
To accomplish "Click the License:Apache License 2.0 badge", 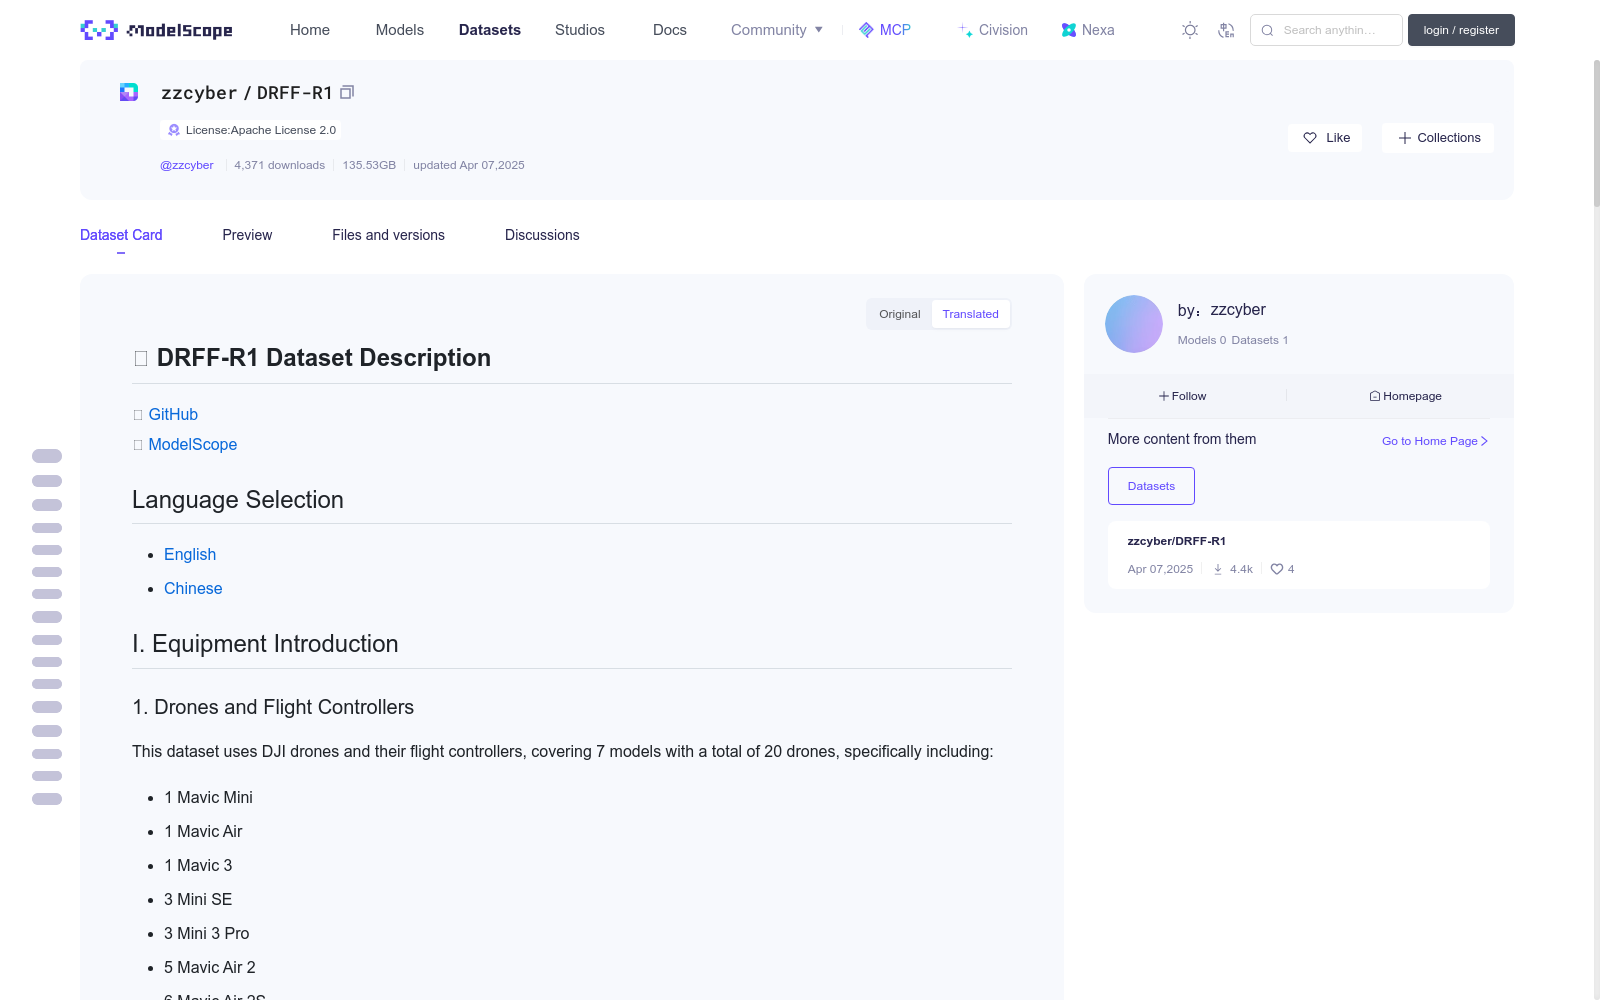I will 251,130.
